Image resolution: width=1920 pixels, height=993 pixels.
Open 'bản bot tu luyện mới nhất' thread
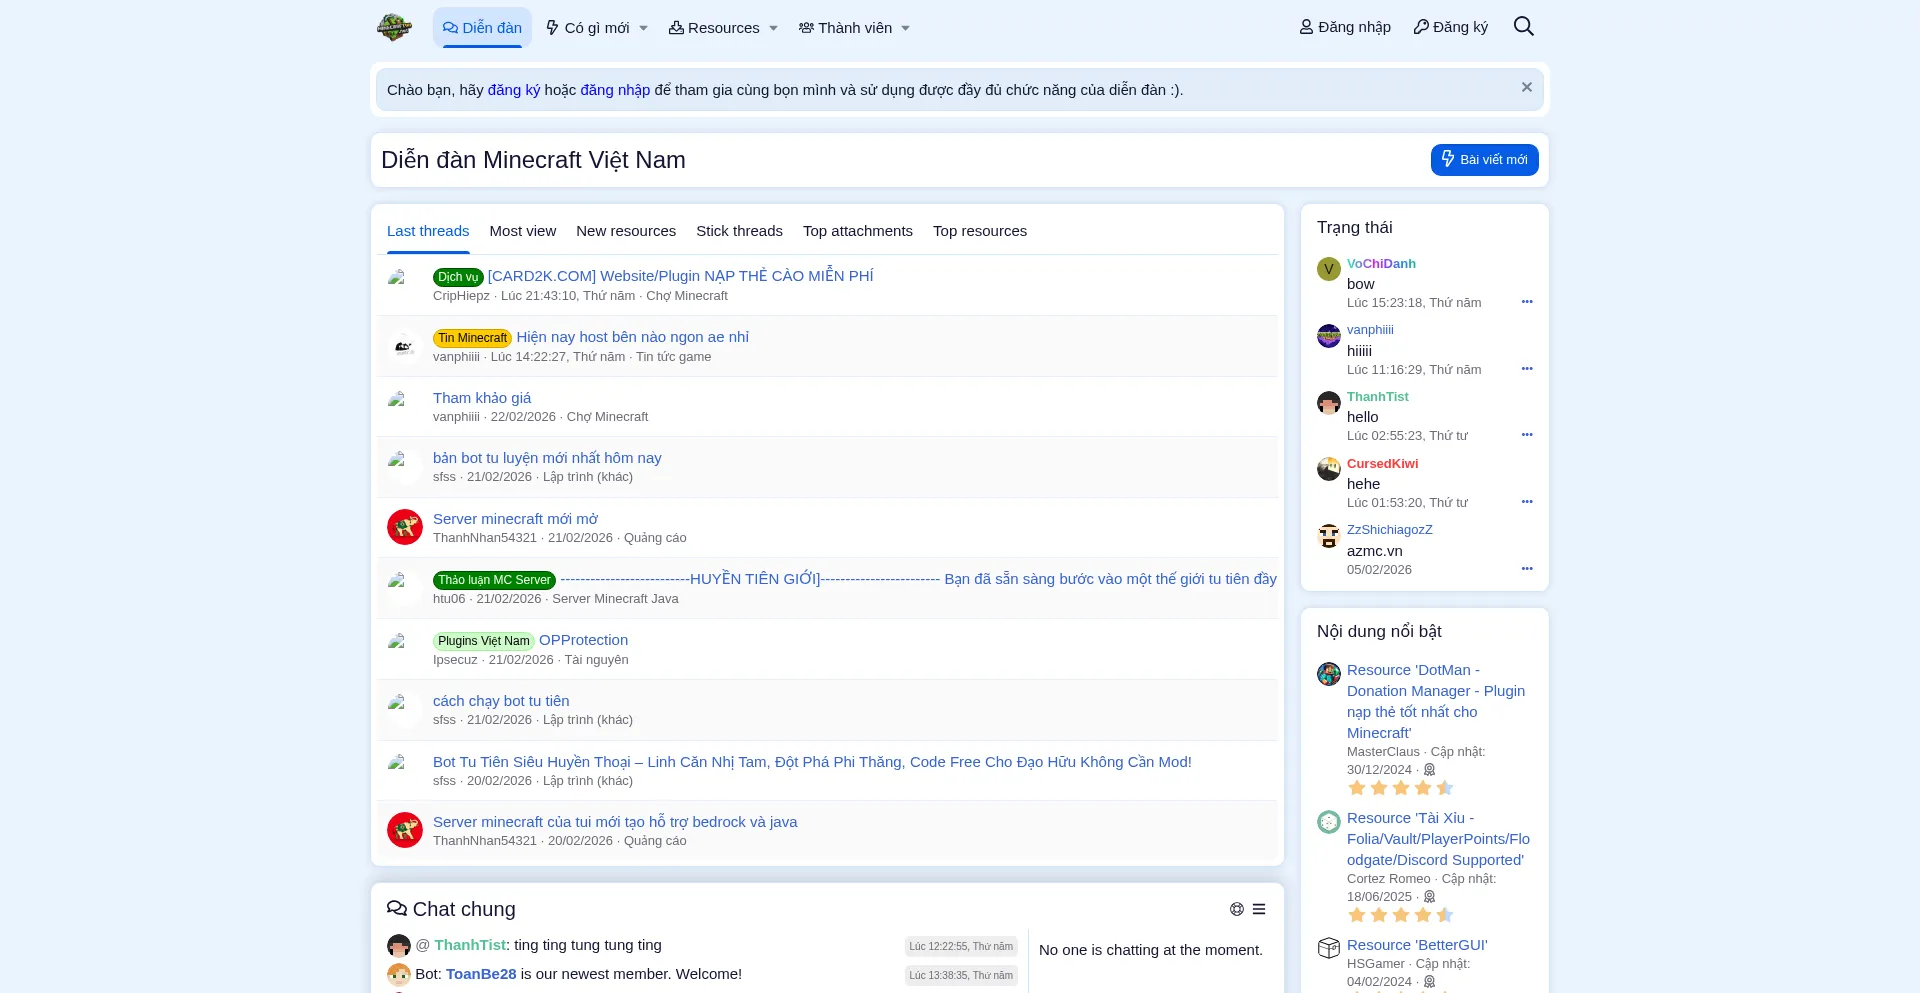tap(547, 458)
